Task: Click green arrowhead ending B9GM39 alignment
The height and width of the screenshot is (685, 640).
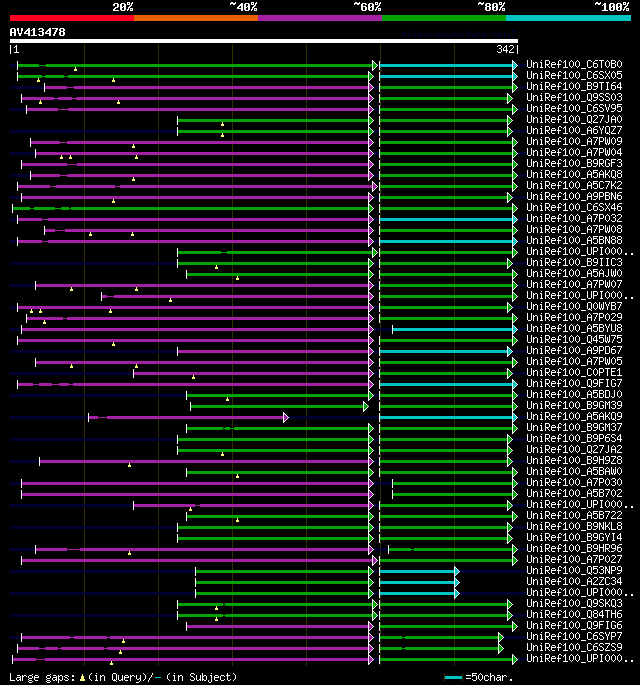Action: click(x=367, y=406)
